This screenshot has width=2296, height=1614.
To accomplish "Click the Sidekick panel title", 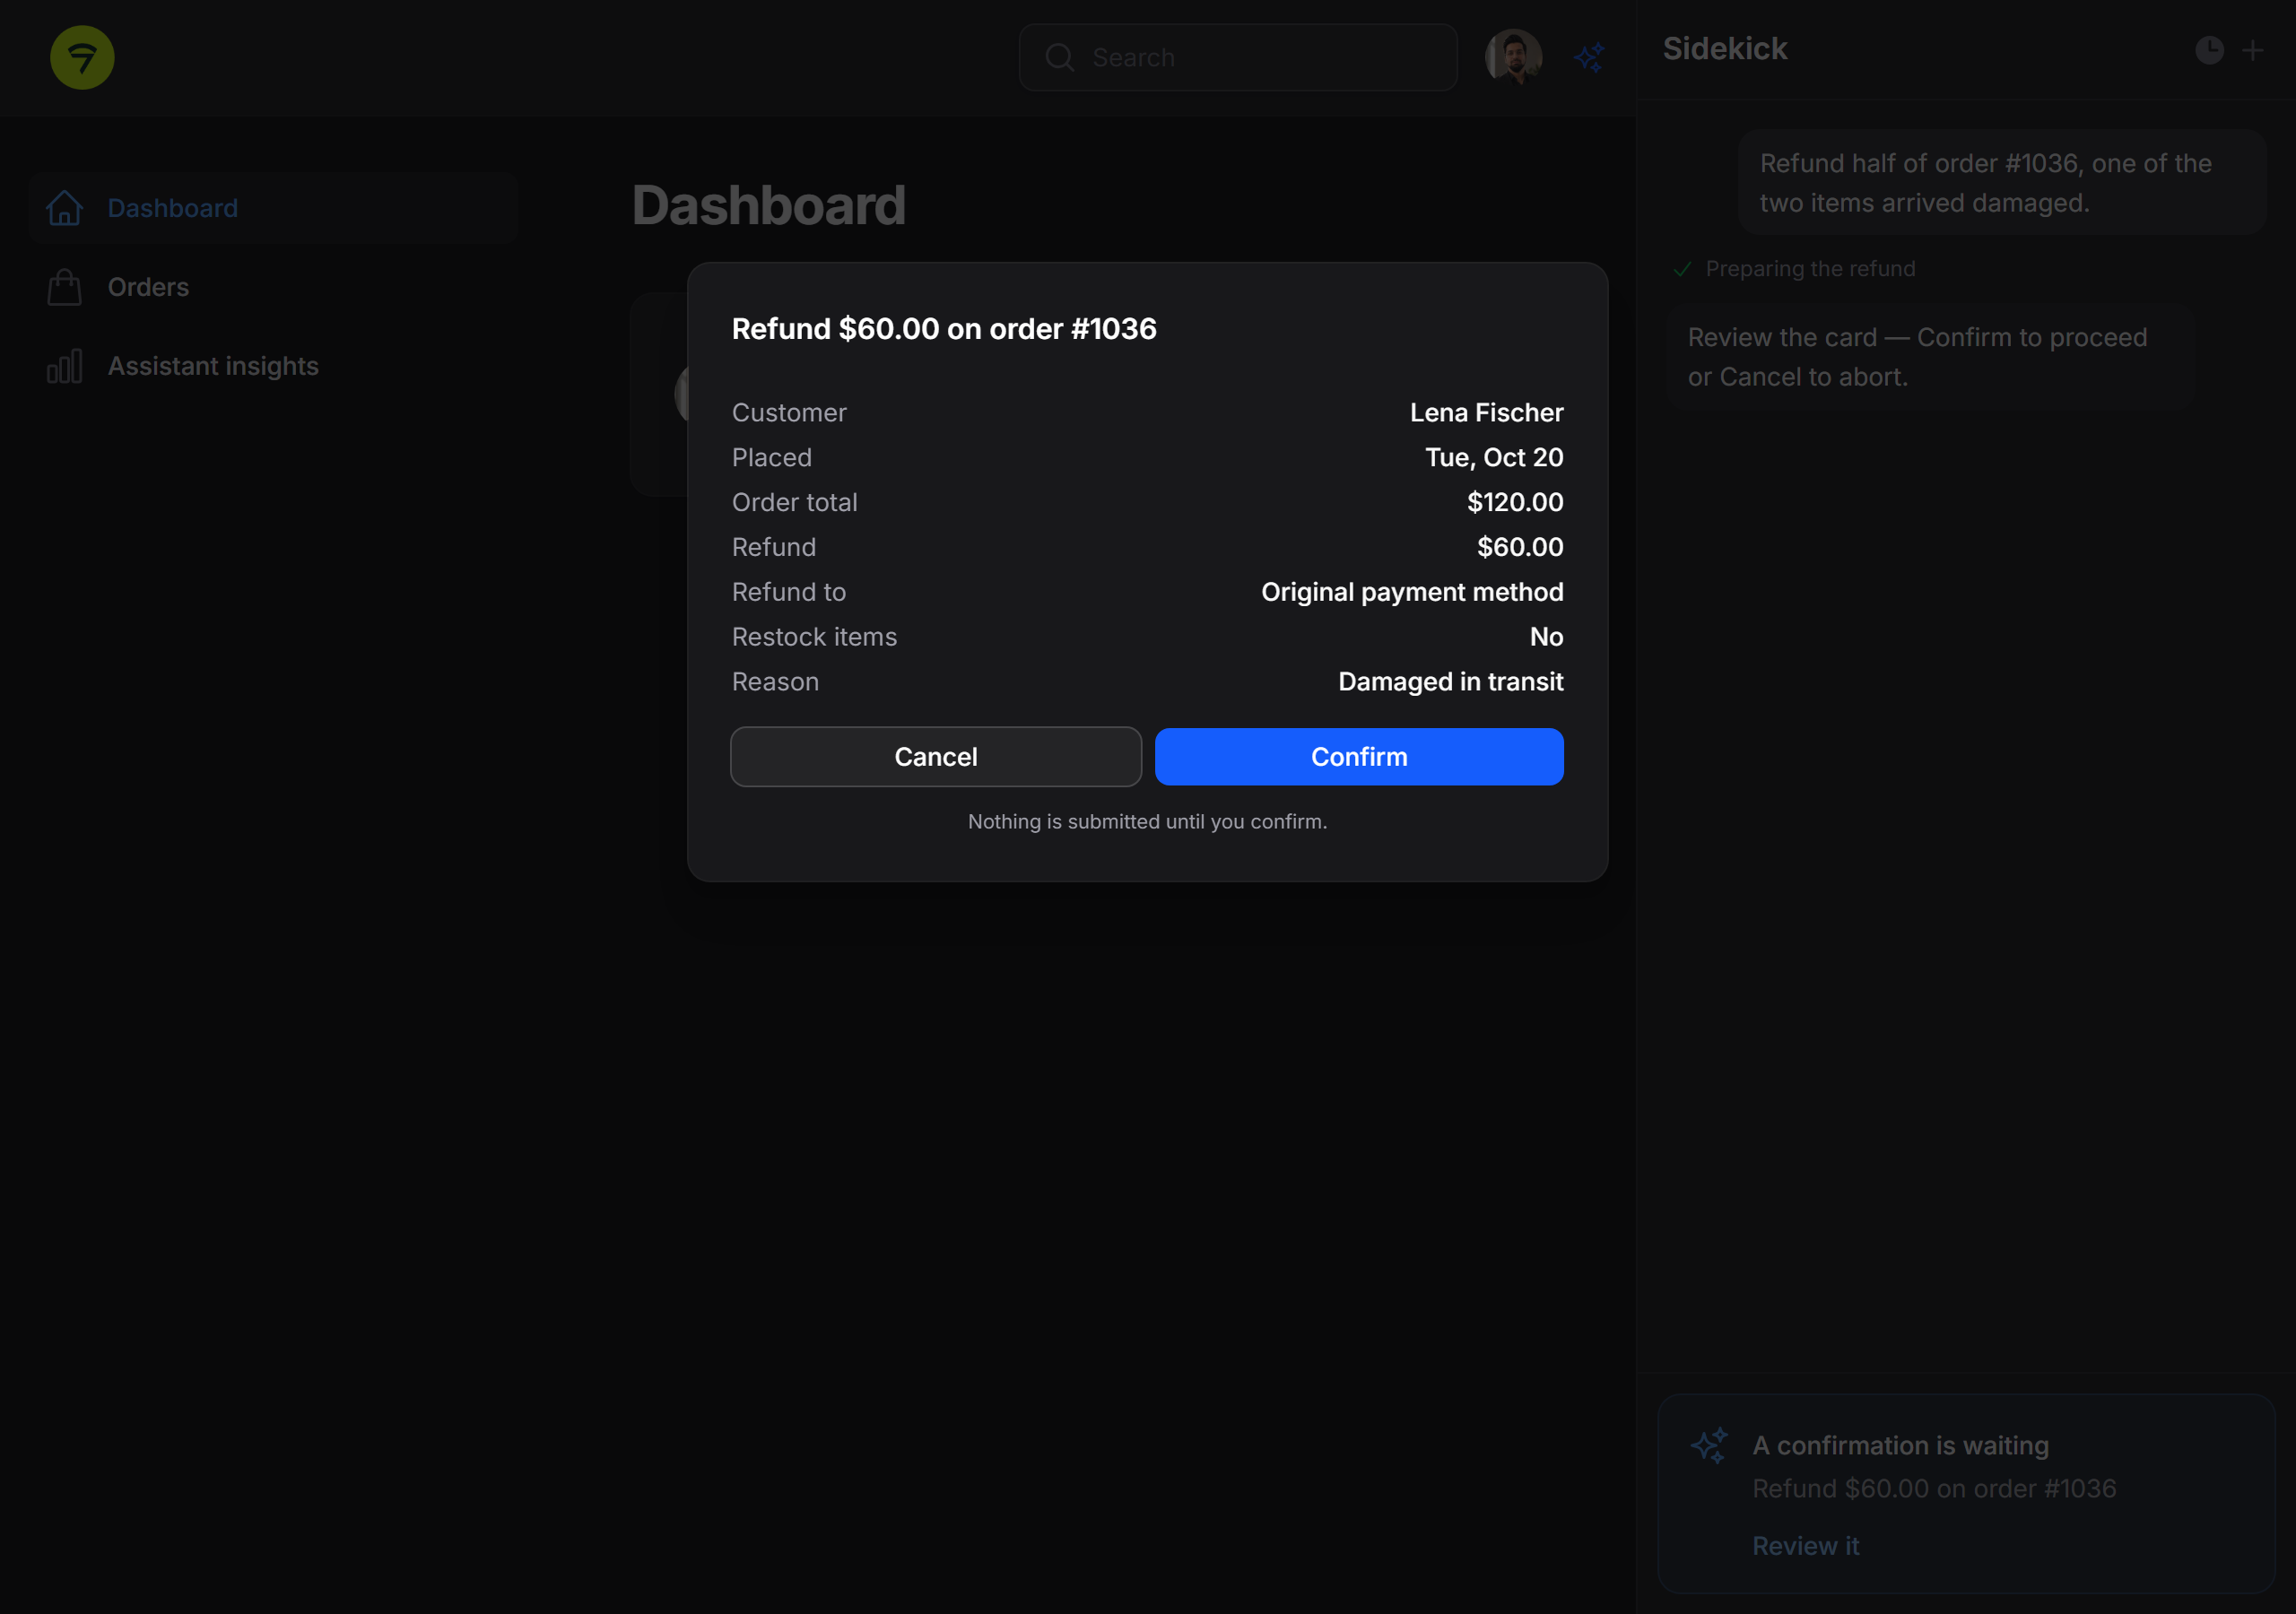I will click(x=1724, y=49).
